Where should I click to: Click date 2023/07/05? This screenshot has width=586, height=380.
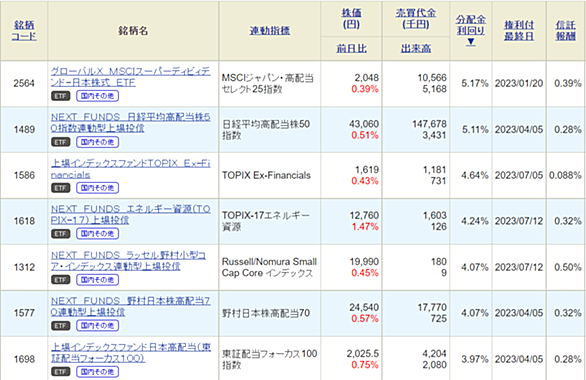(519, 175)
